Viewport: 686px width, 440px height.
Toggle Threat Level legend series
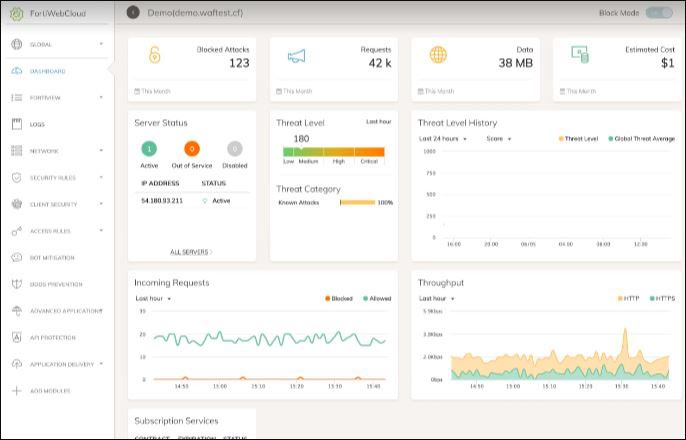(578, 139)
